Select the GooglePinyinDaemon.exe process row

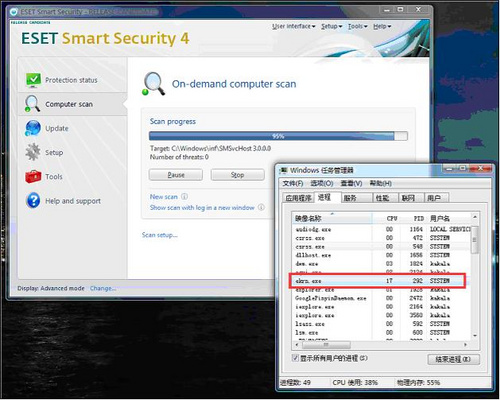(x=381, y=298)
